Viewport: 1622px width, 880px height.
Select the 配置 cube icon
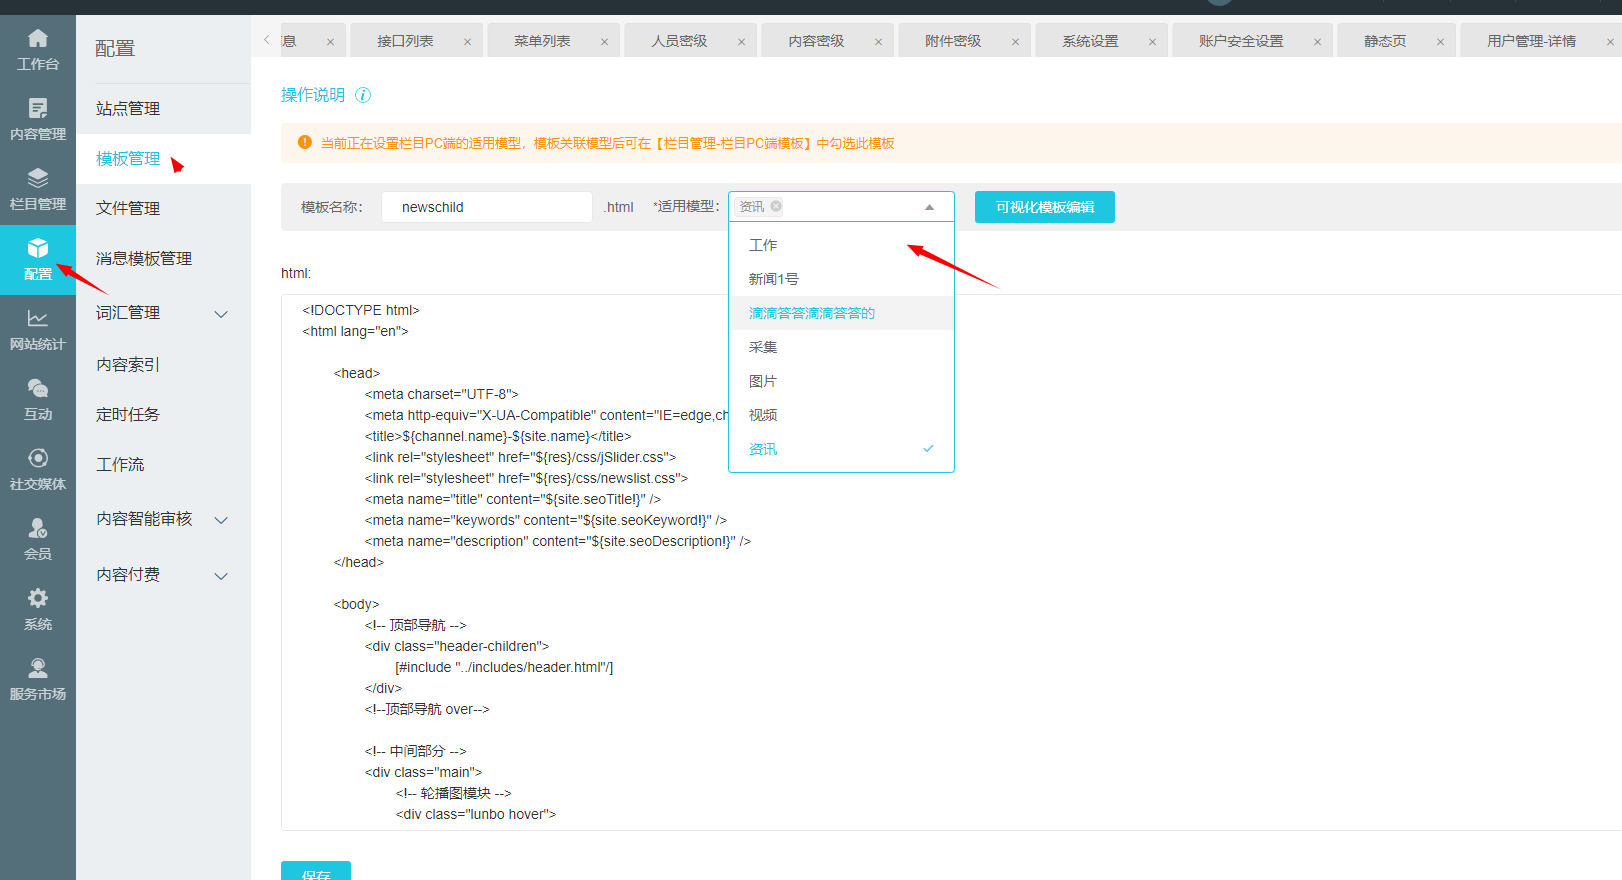pos(38,249)
